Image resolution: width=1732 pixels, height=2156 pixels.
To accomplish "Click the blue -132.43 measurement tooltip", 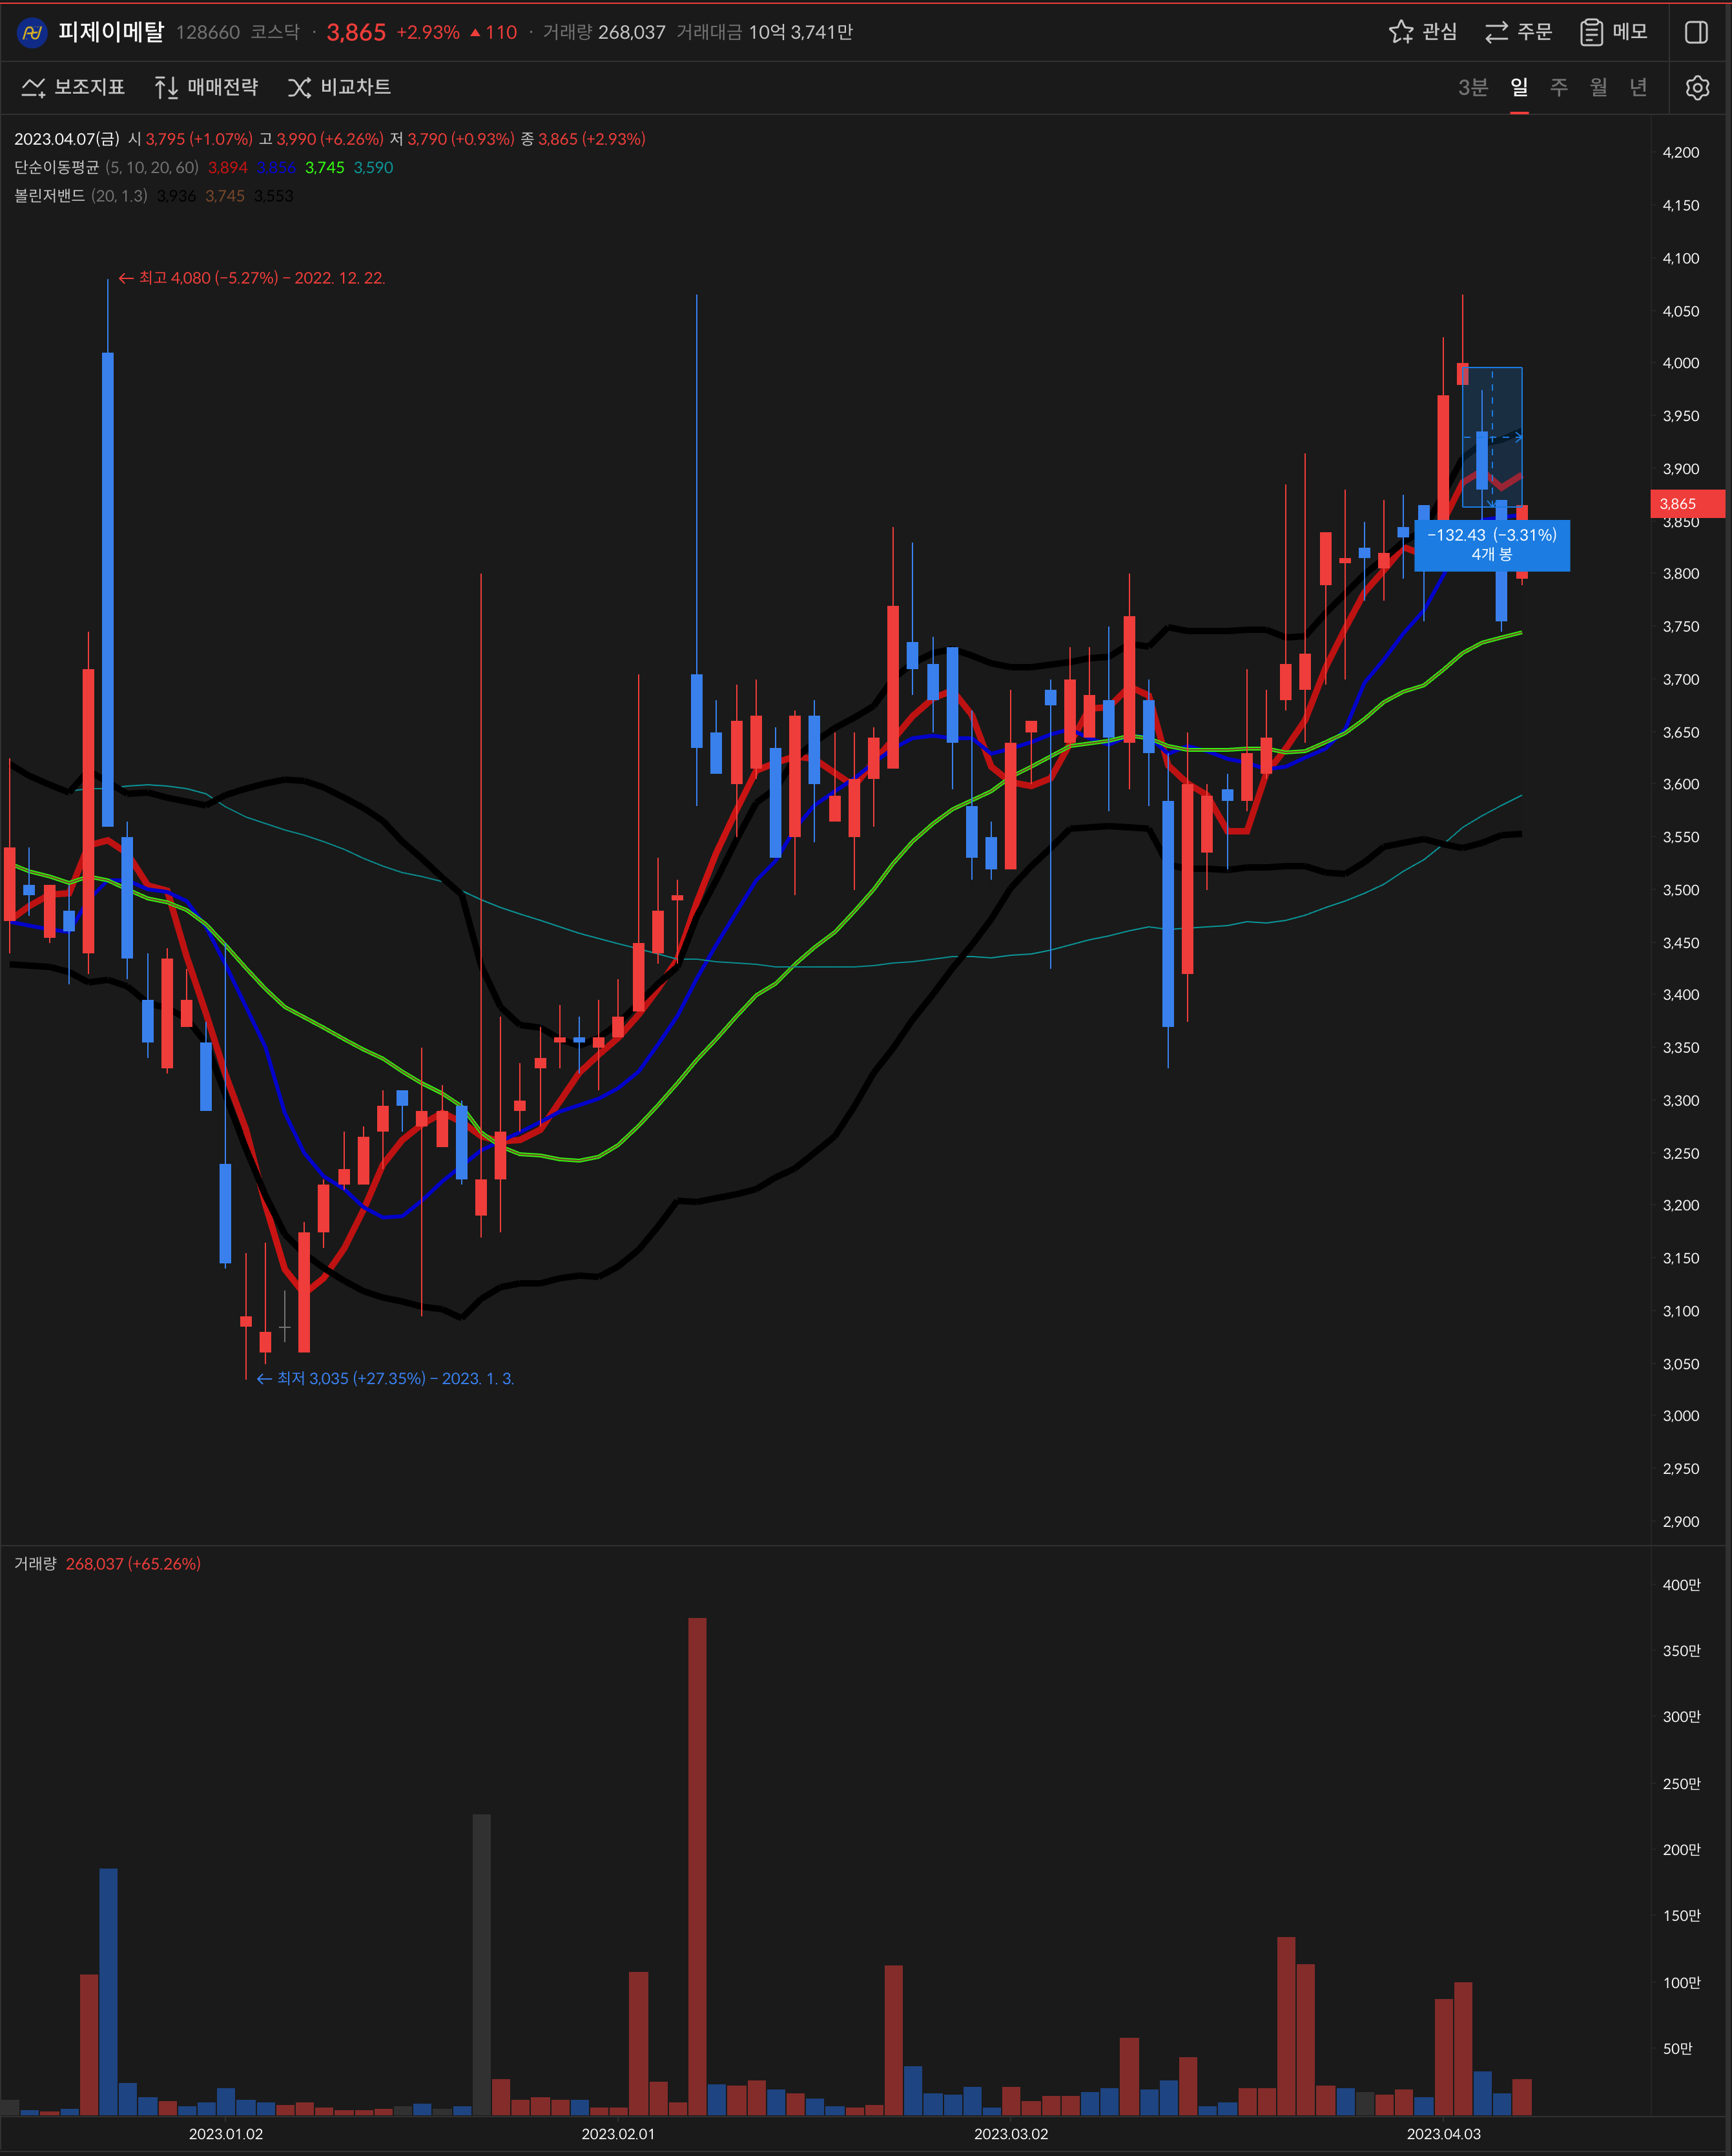I will tap(1491, 545).
